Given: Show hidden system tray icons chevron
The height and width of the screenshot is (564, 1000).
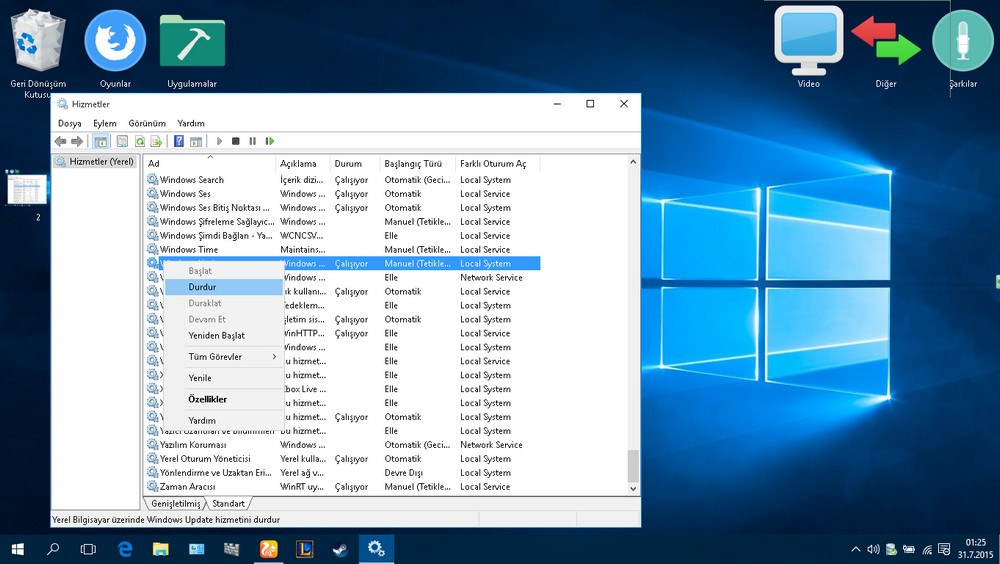Looking at the screenshot, I should pos(855,549).
